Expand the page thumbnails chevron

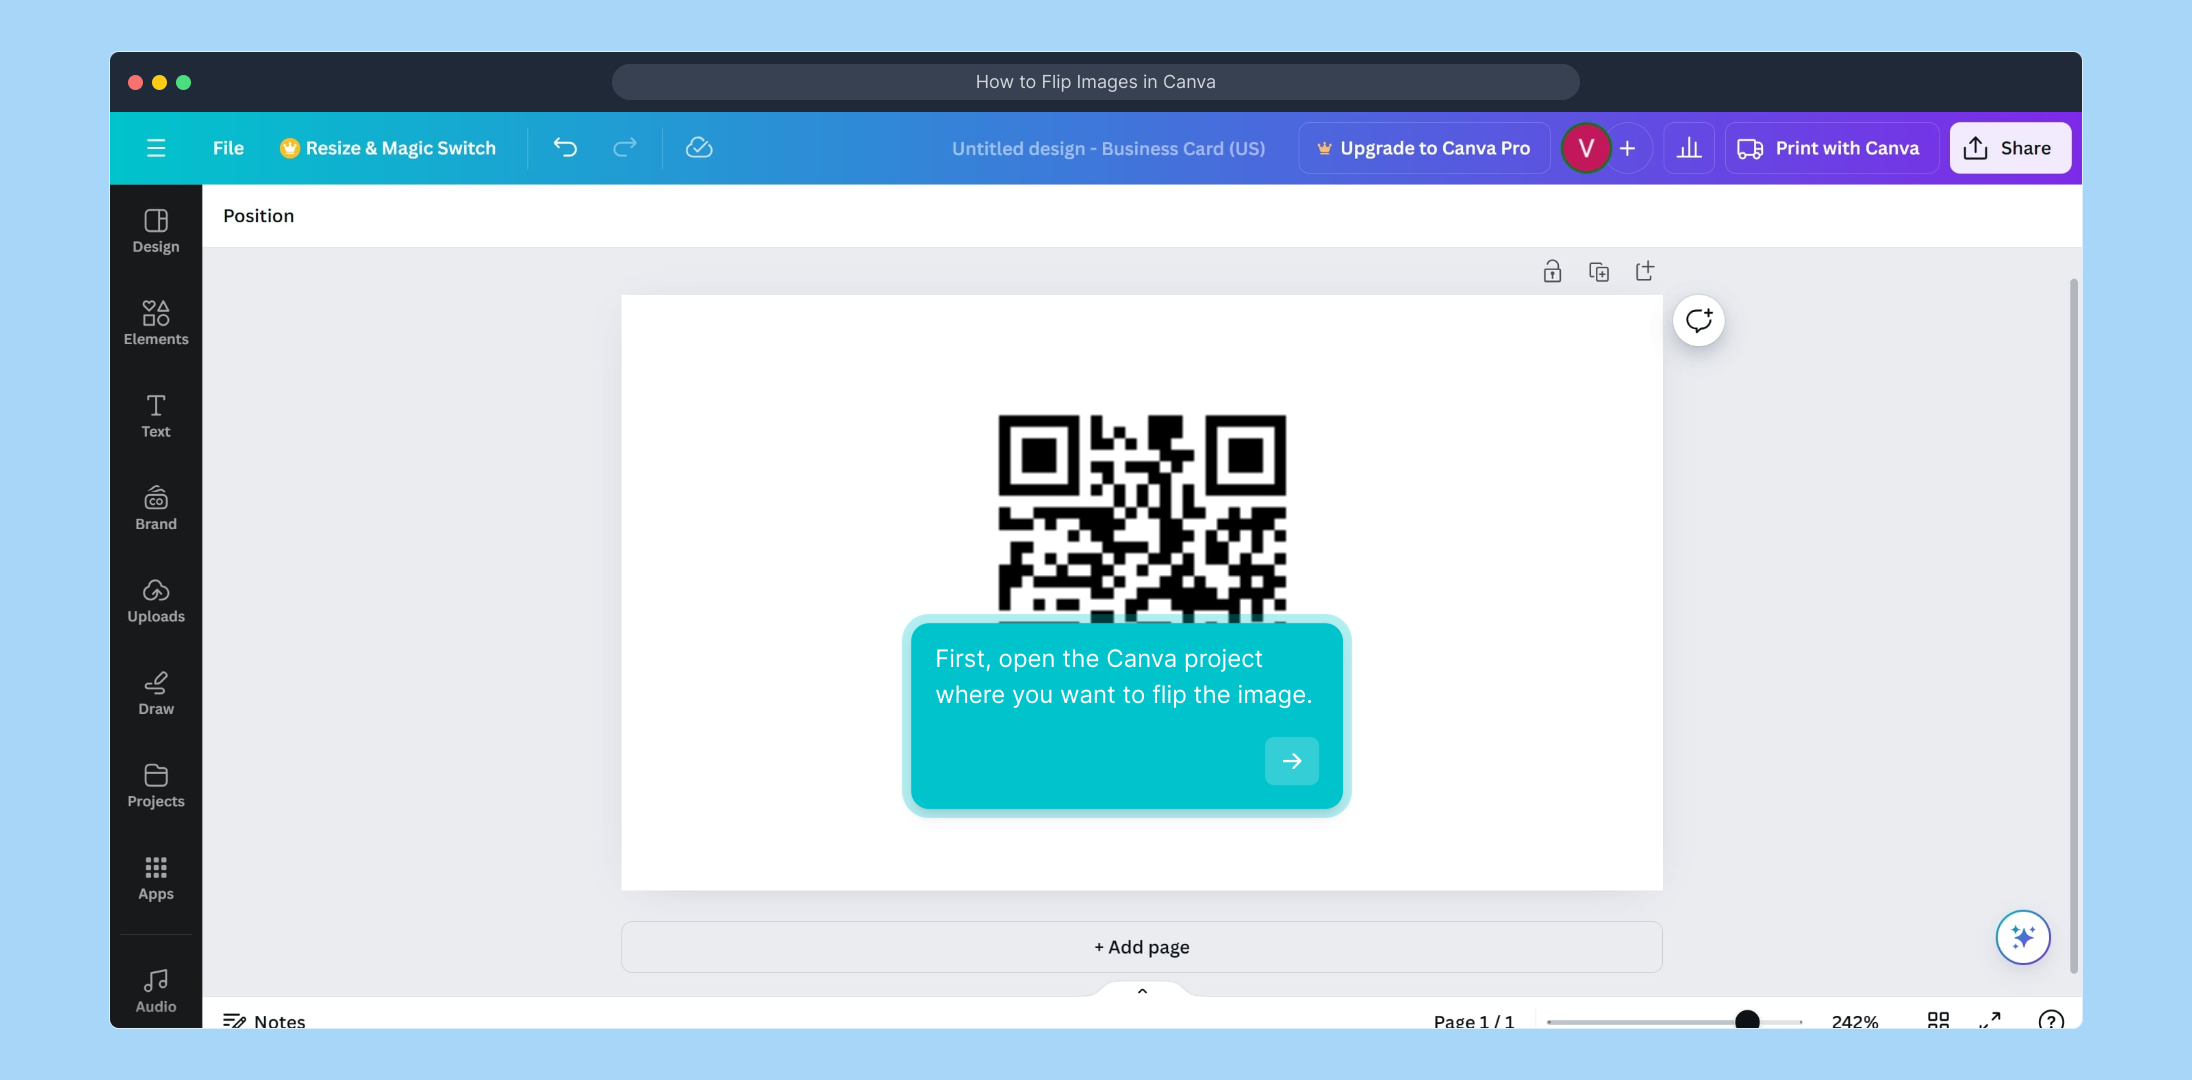(1142, 991)
